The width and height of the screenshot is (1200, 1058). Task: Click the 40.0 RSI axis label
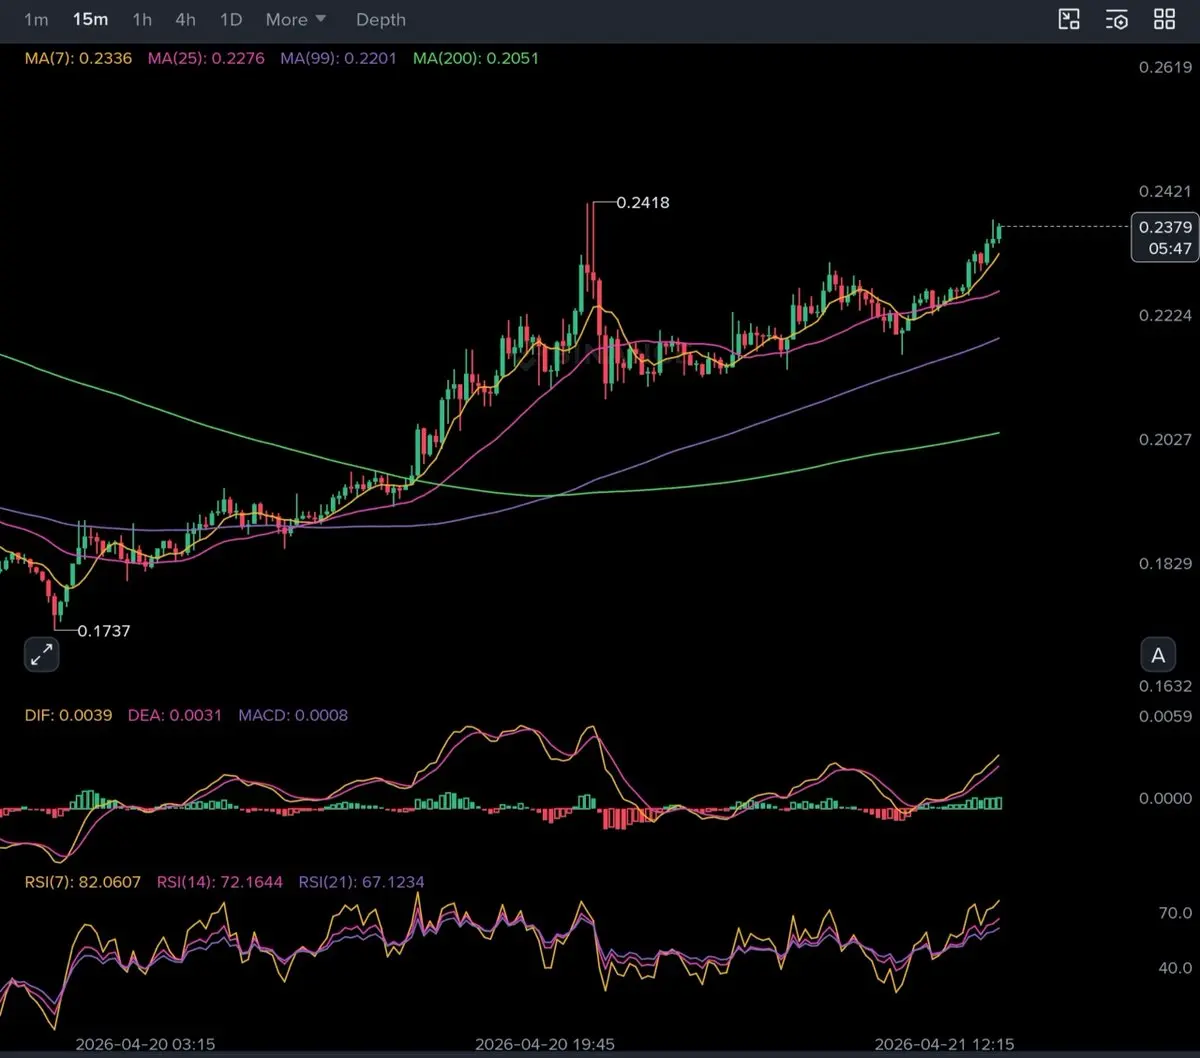(x=1174, y=968)
